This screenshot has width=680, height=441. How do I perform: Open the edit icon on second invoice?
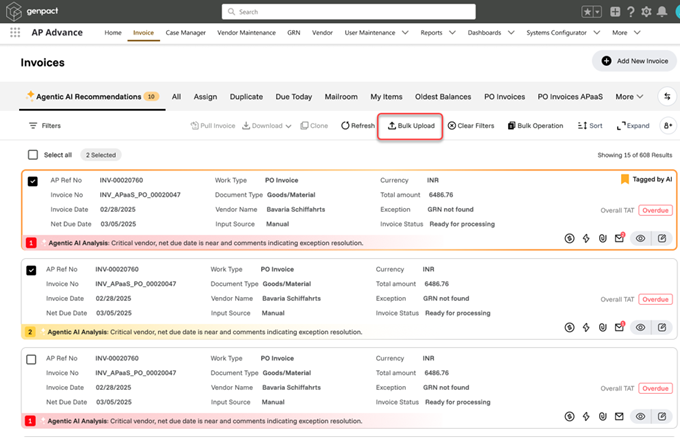pyautogui.click(x=662, y=327)
